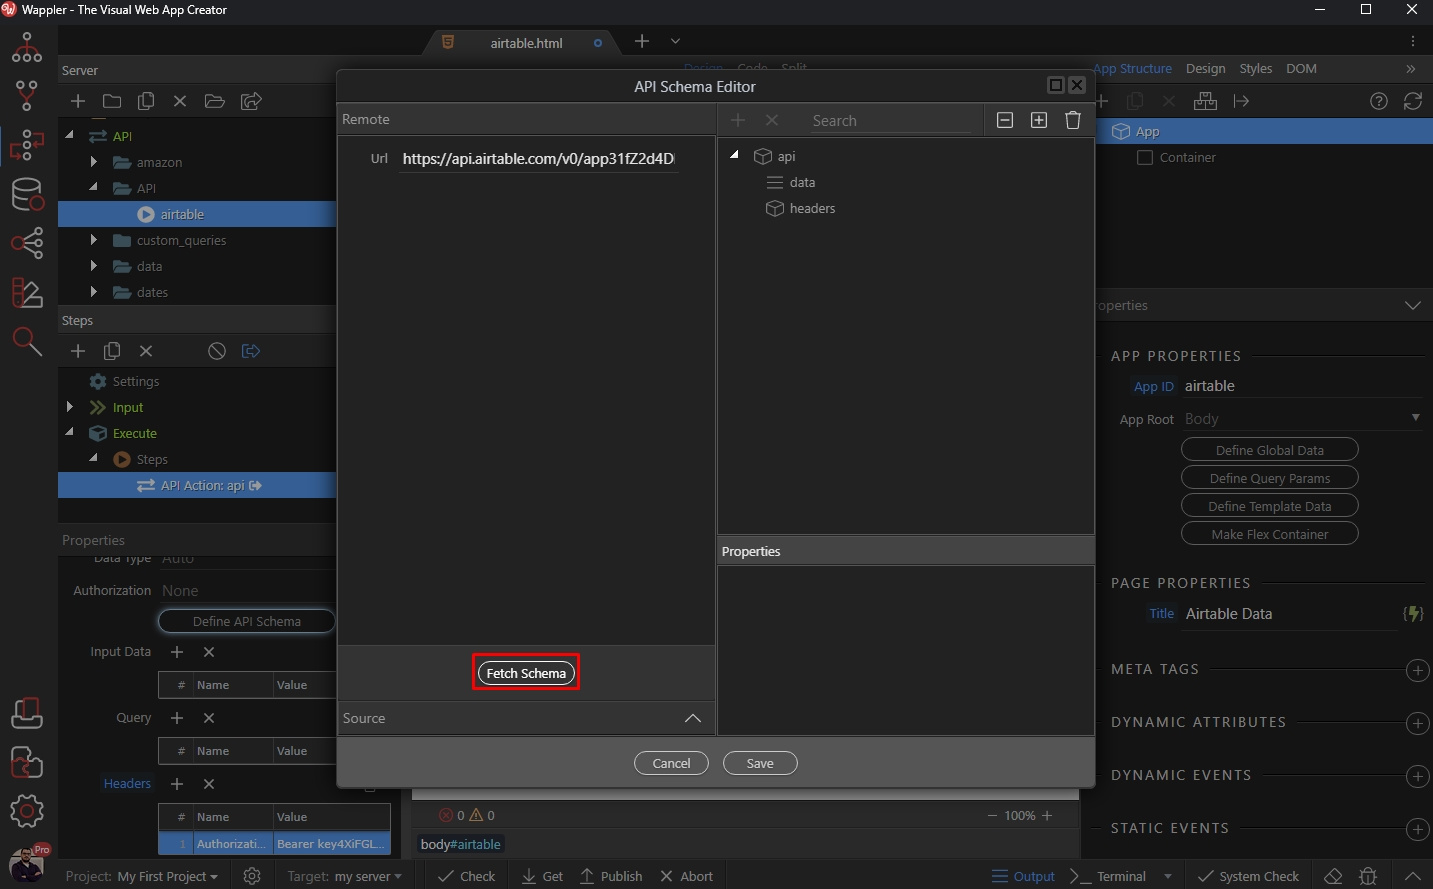The height and width of the screenshot is (889, 1433).
Task: Open the database manager sidebar icon
Action: [x=27, y=194]
